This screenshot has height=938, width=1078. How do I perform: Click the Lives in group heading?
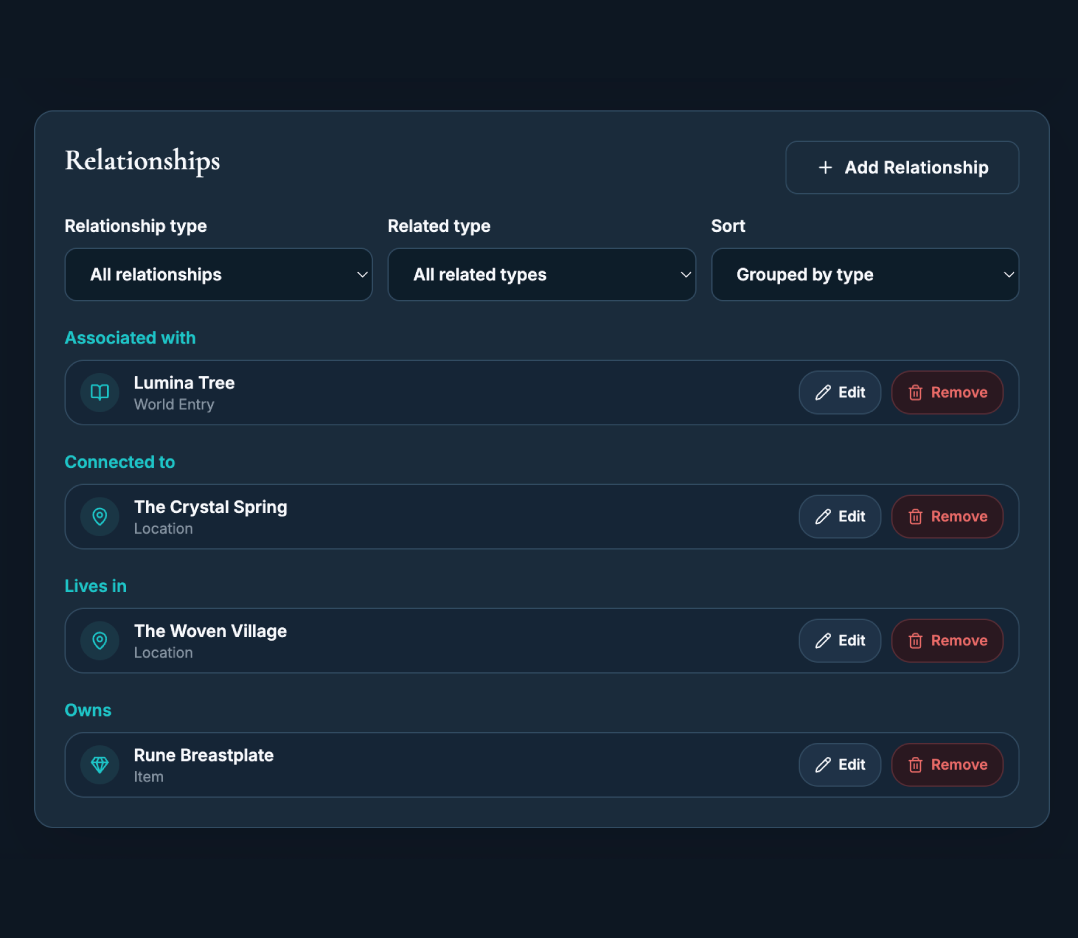click(x=96, y=586)
